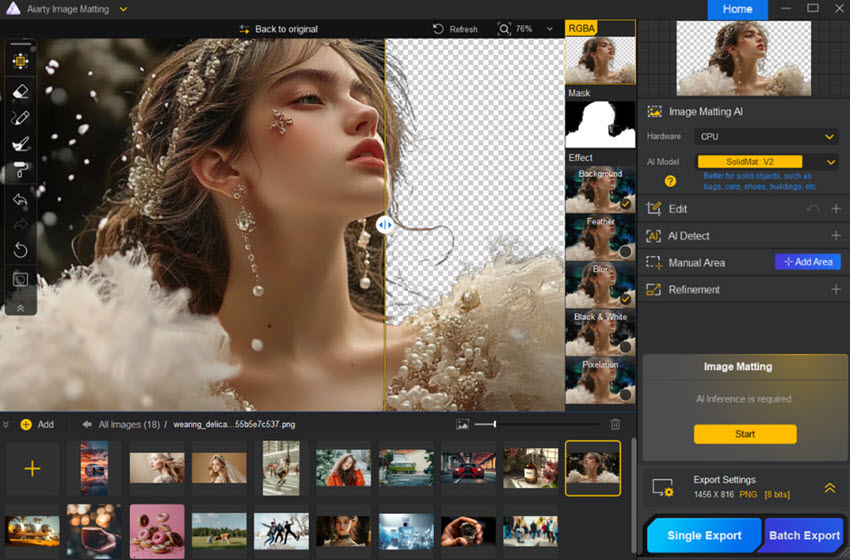Click the thumbnail size image icon
The height and width of the screenshot is (560, 850).
462,424
